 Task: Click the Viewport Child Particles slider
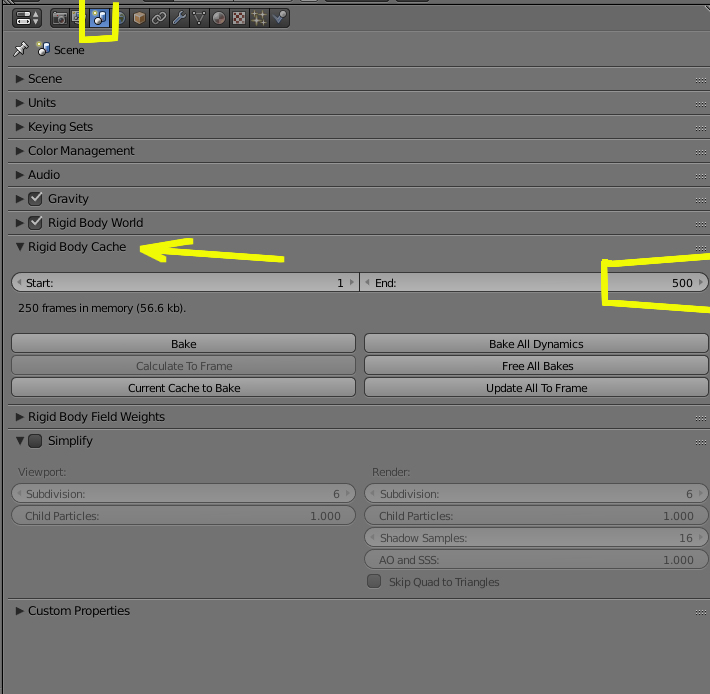coord(183,516)
